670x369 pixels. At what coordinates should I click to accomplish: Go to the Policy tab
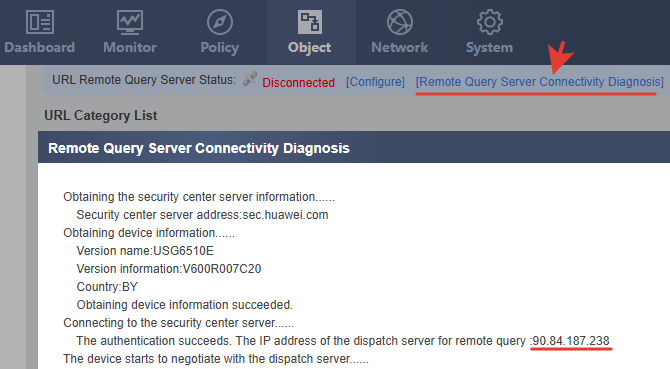pyautogui.click(x=220, y=47)
